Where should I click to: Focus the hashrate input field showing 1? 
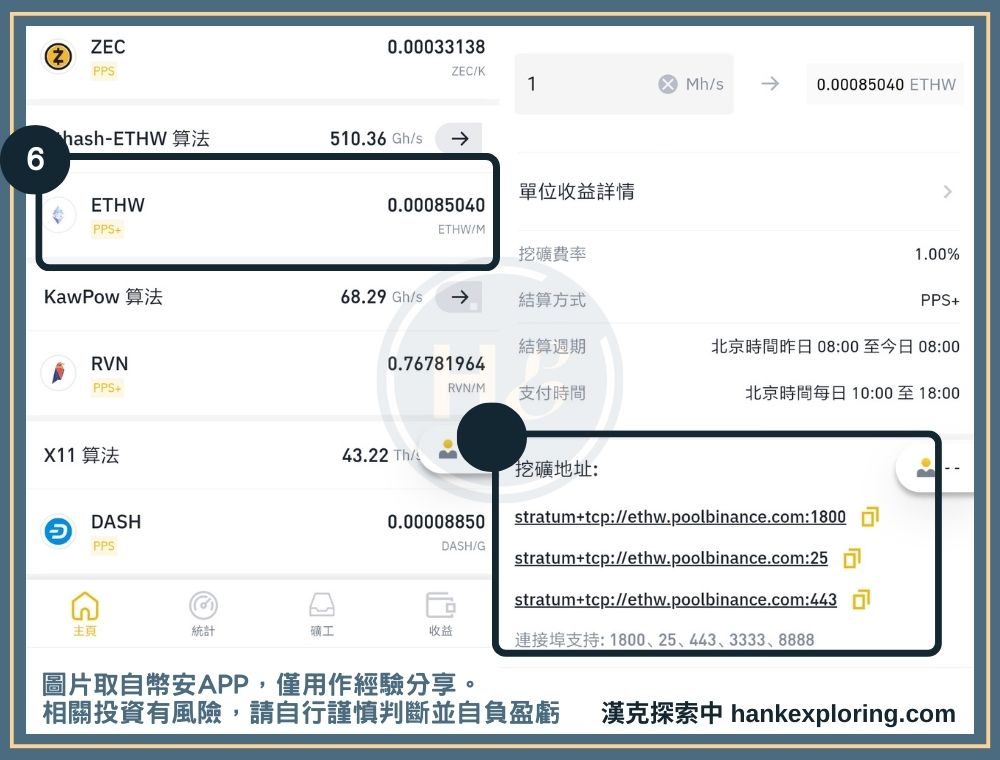point(624,84)
